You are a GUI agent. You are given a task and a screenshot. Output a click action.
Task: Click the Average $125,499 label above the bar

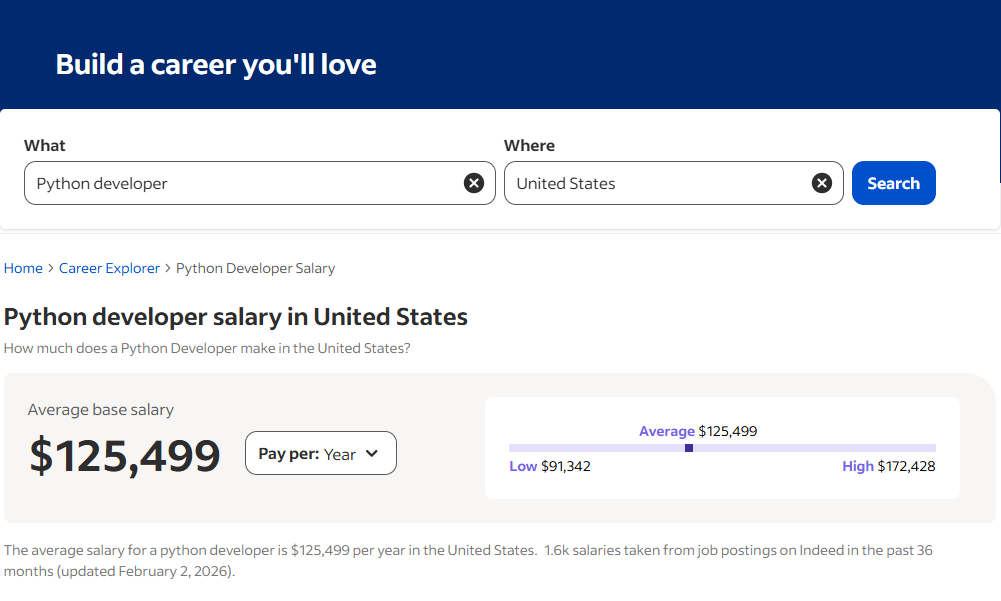pyautogui.click(x=698, y=430)
